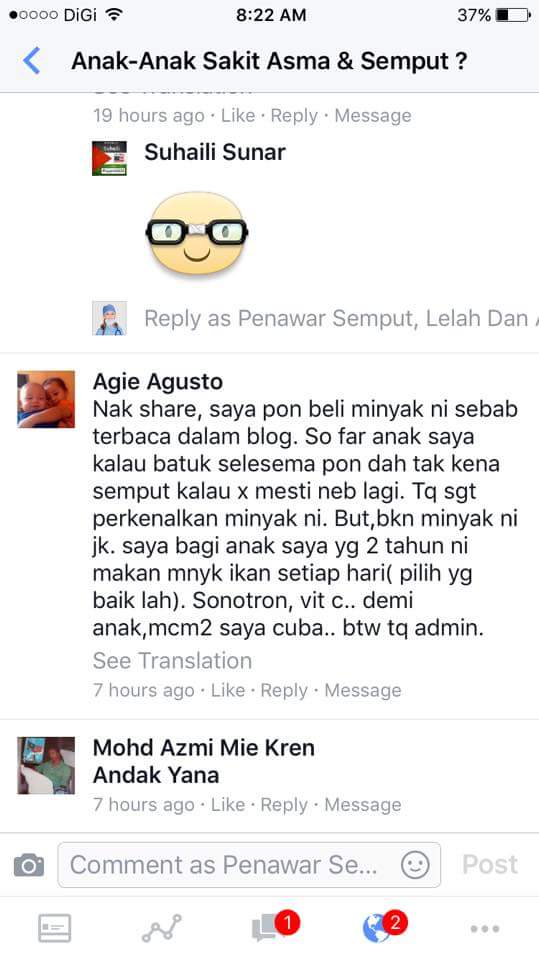This screenshot has height=960, width=539.
Task: Open the more options three-dot tab
Action: 484,929
